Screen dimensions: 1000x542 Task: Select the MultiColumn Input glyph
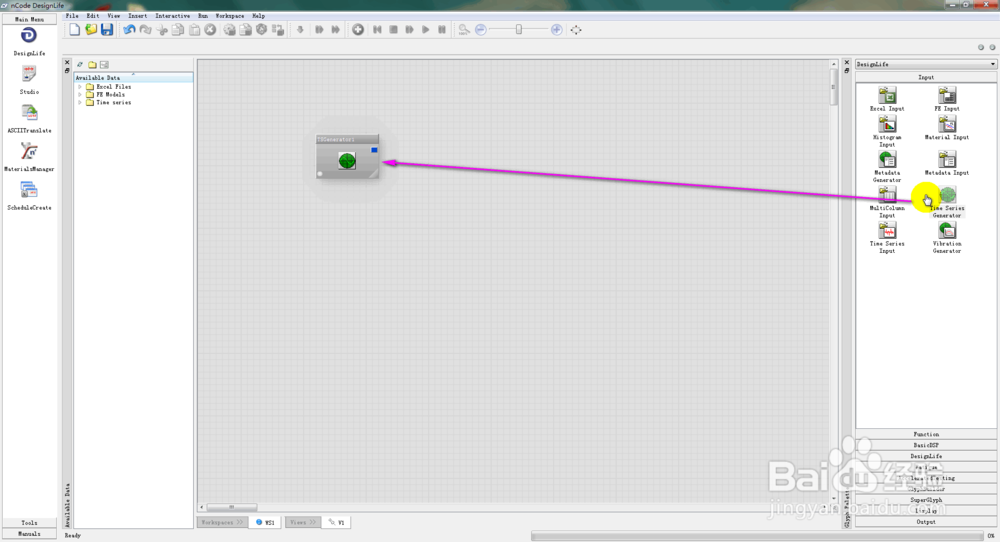click(887, 203)
